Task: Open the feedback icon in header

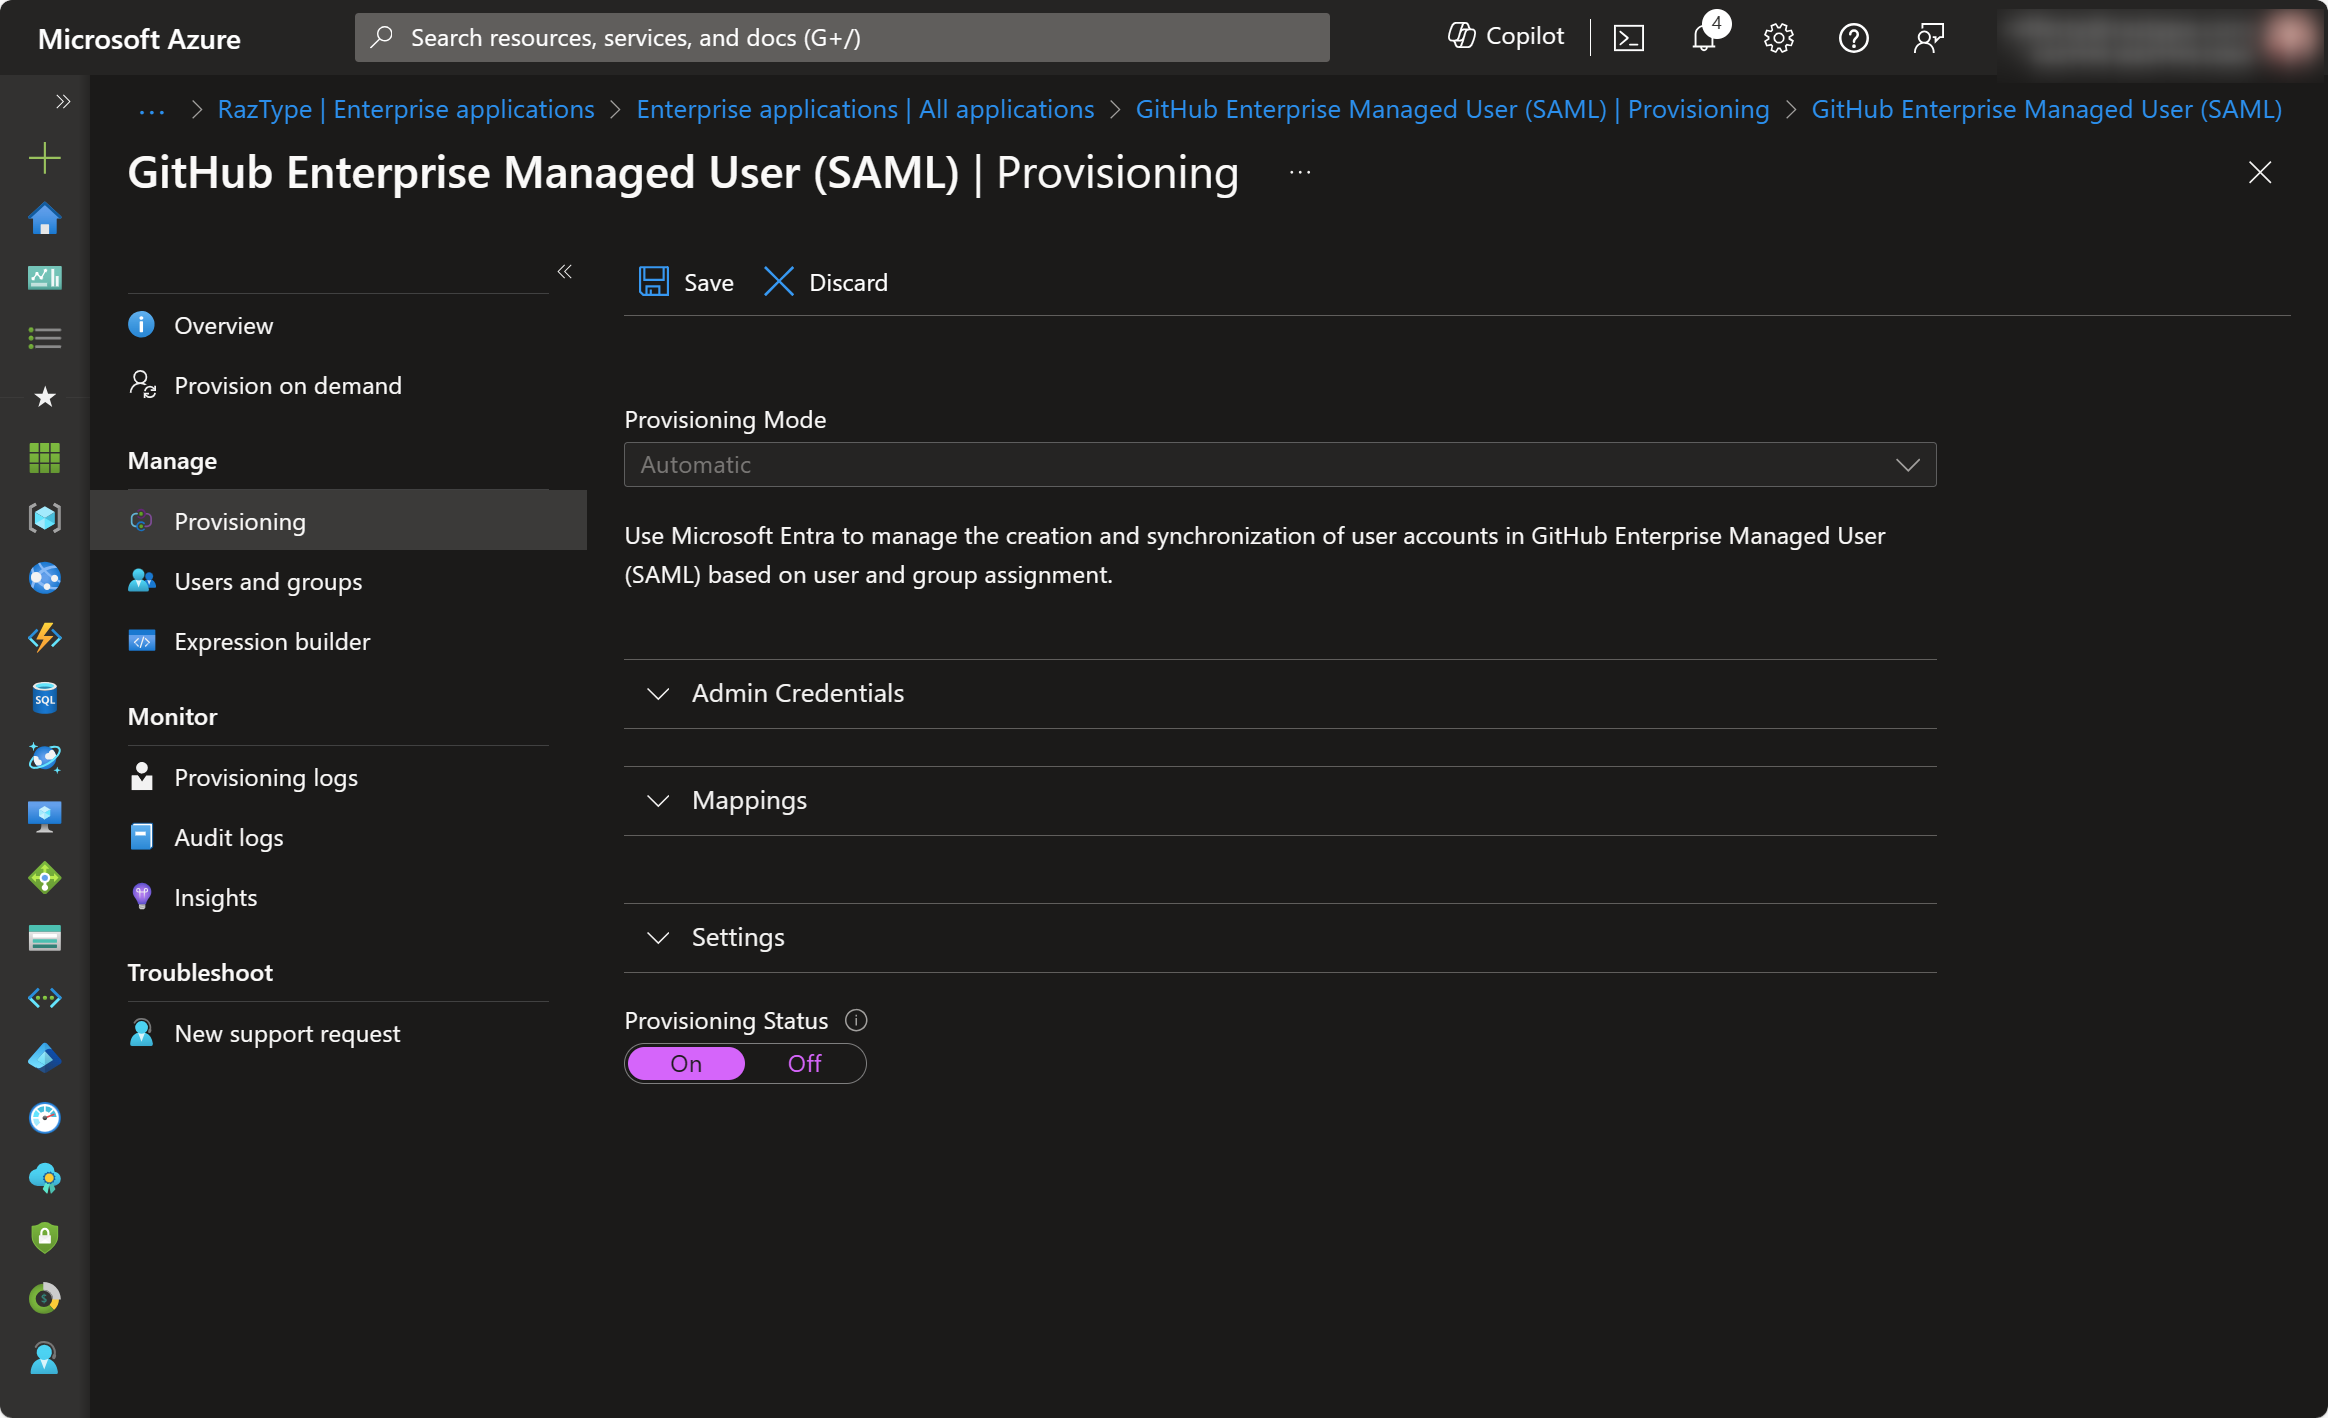Action: coord(1928,38)
